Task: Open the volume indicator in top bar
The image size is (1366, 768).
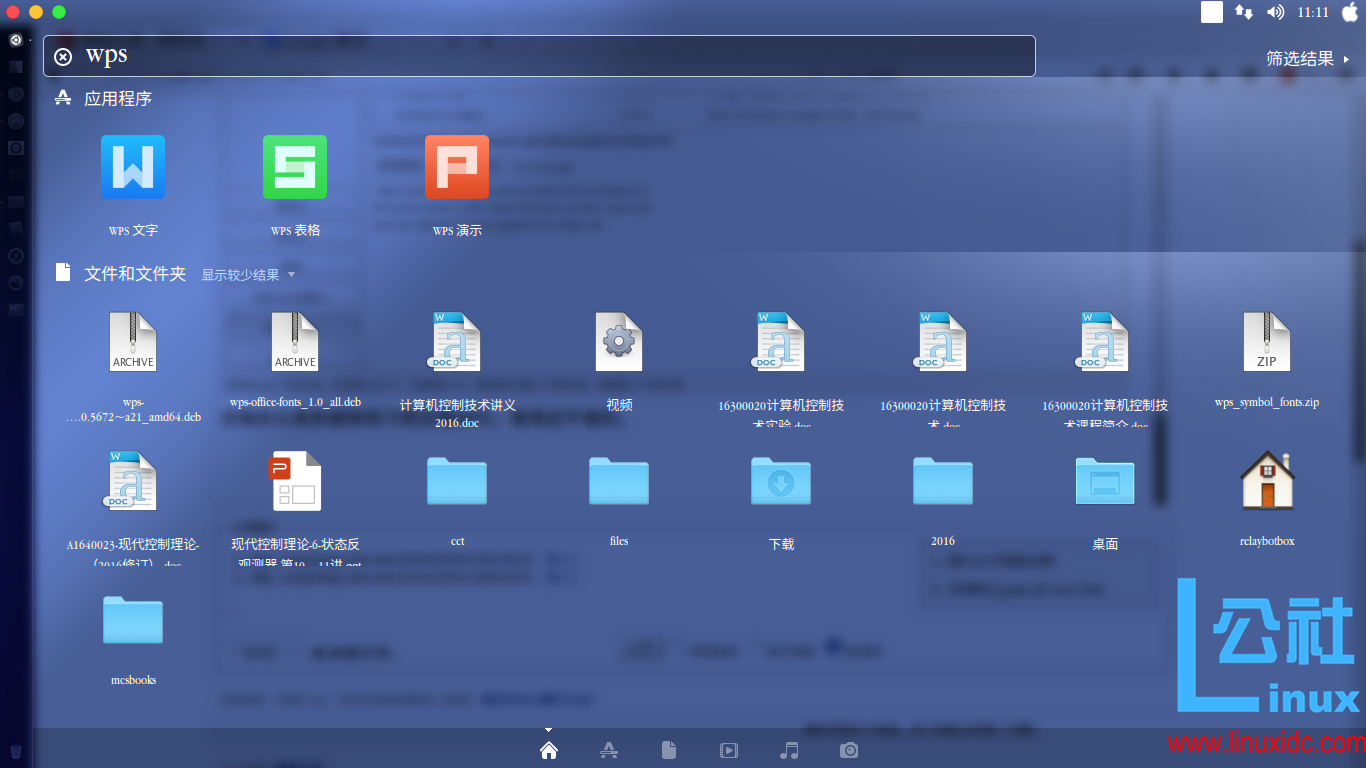Action: point(1275,12)
